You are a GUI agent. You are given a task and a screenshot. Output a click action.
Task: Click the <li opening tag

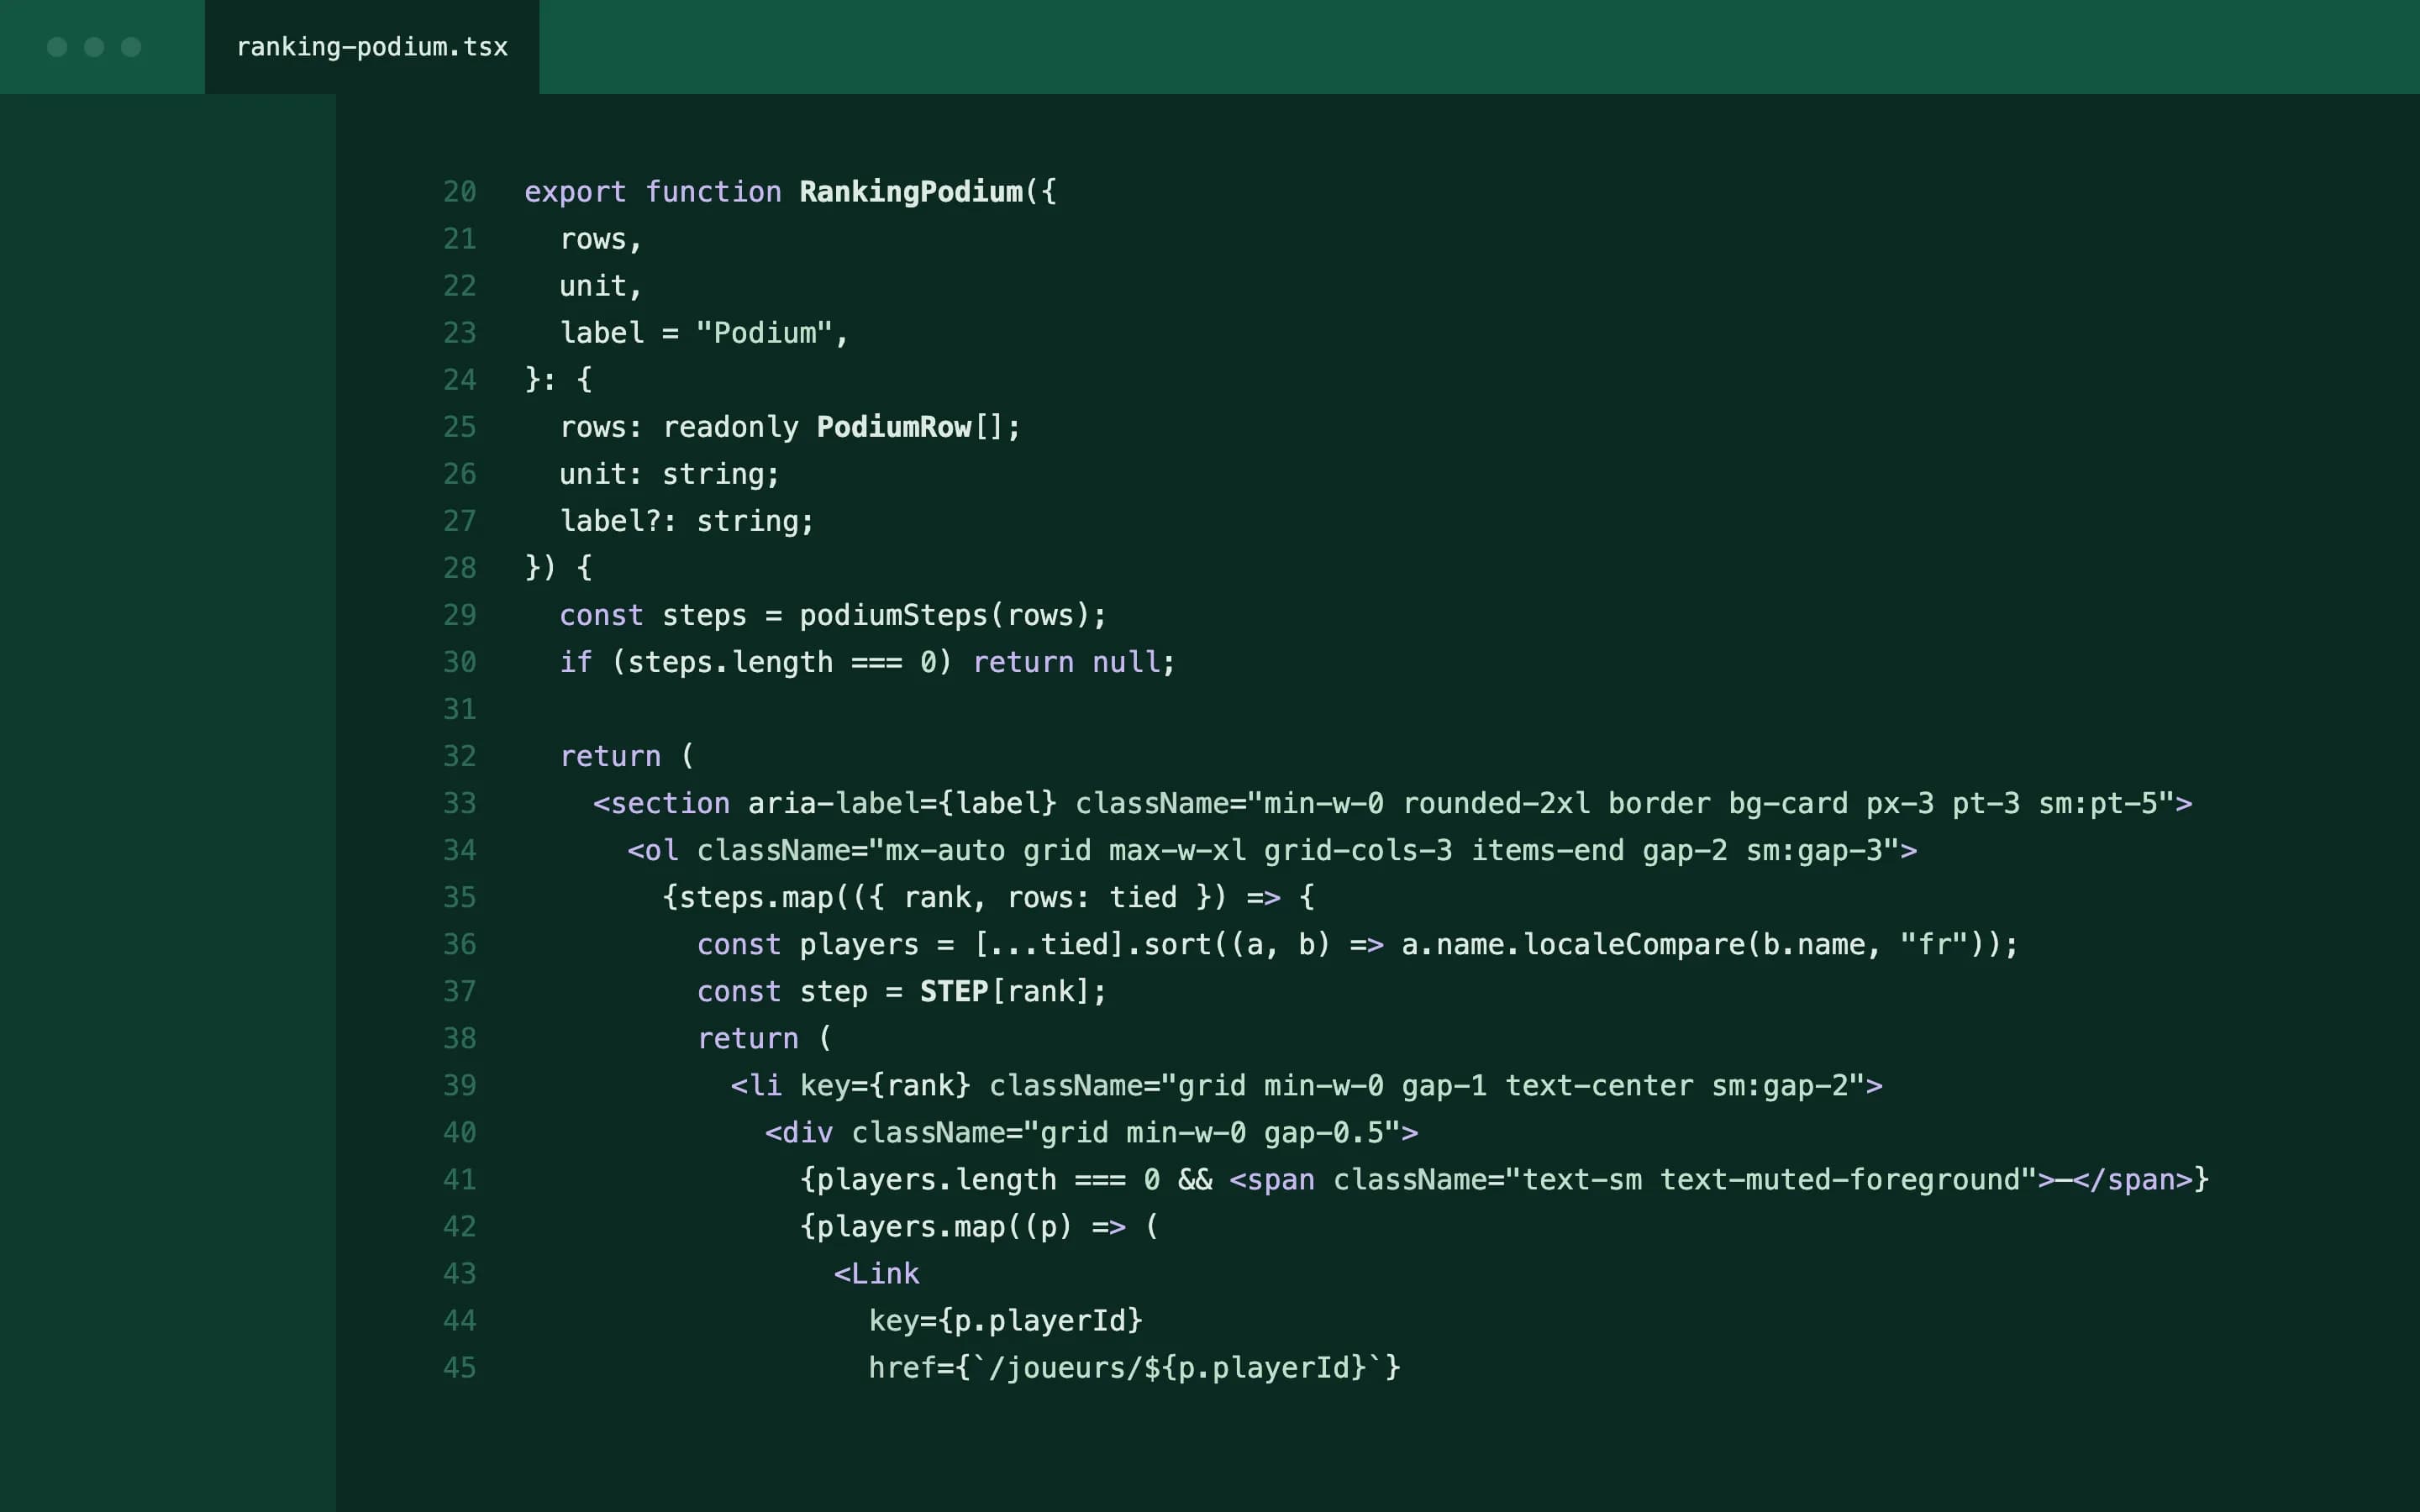756,1085
